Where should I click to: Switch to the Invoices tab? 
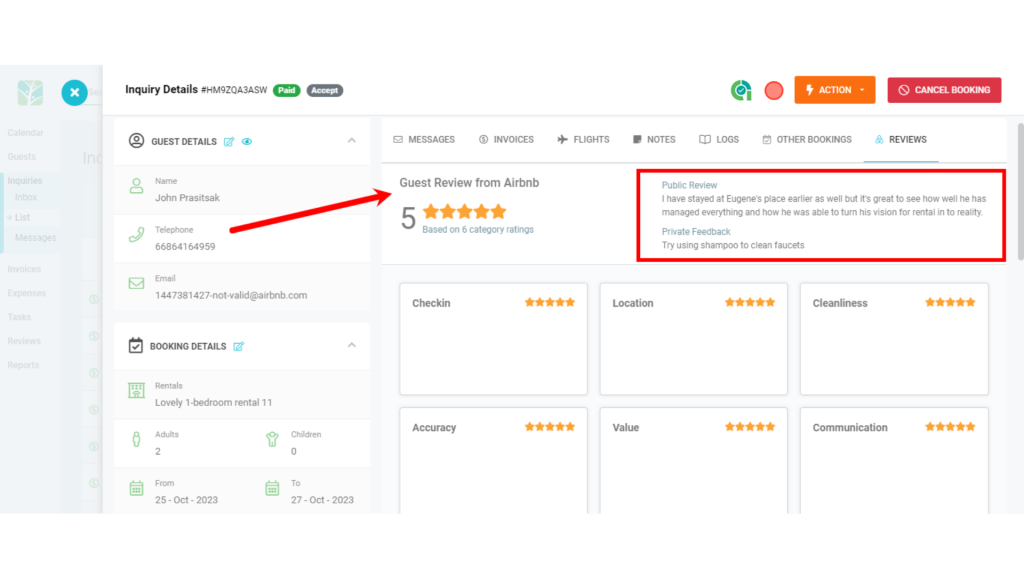click(506, 140)
